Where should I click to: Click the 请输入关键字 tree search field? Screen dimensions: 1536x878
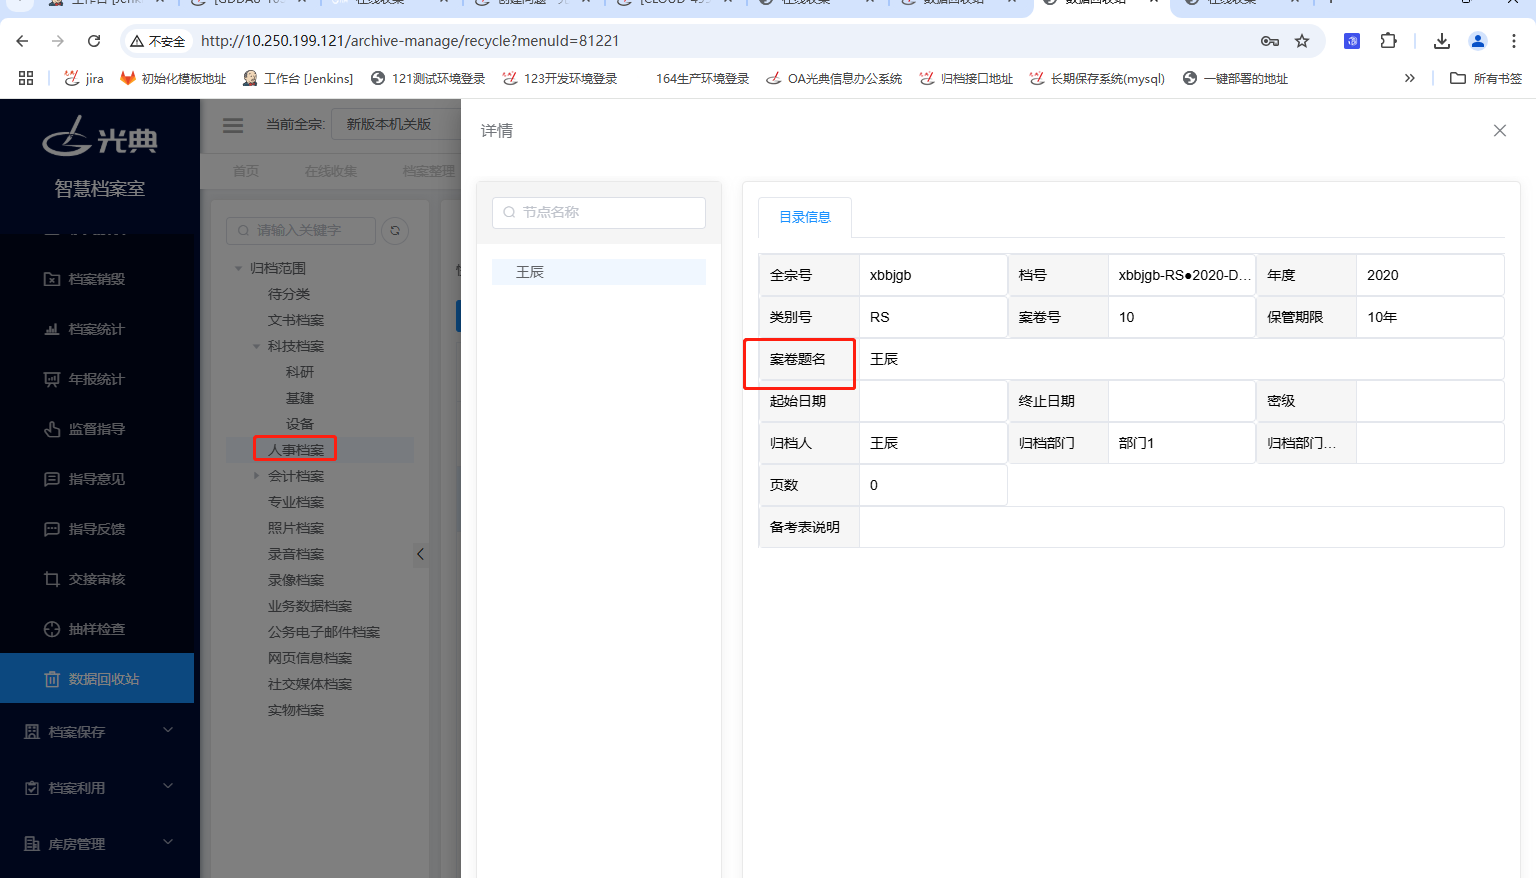click(301, 230)
